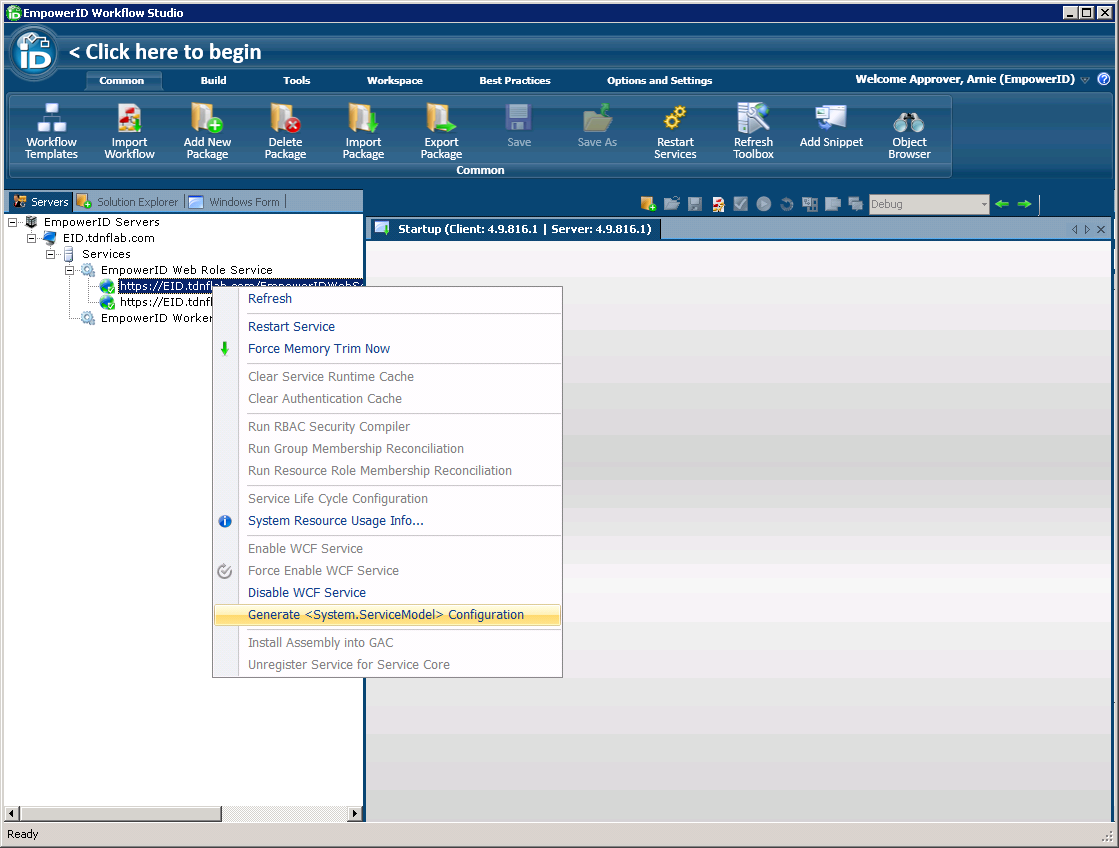Open the Object Browser binoculars icon
1119x848 pixels.
pos(909,120)
